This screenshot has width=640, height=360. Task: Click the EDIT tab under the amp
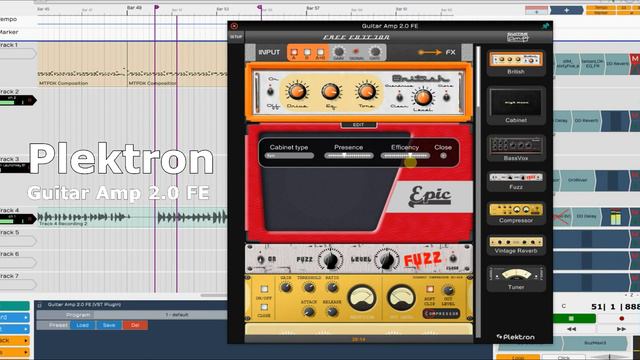pyautogui.click(x=358, y=124)
